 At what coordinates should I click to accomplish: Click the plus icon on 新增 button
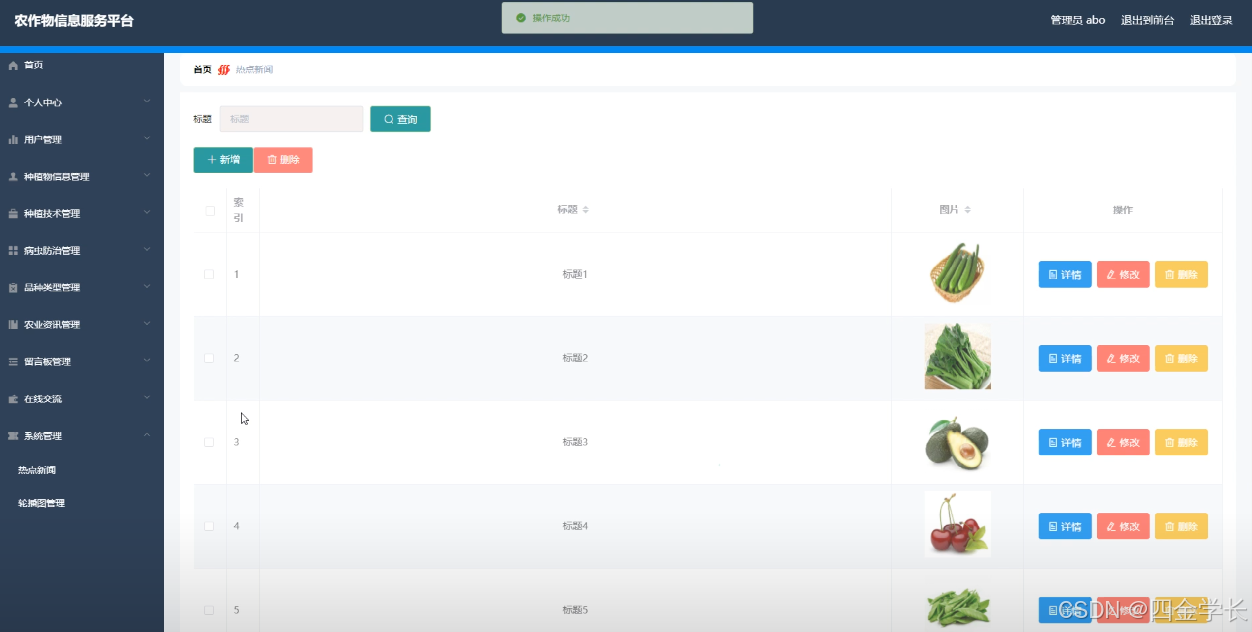coord(212,160)
